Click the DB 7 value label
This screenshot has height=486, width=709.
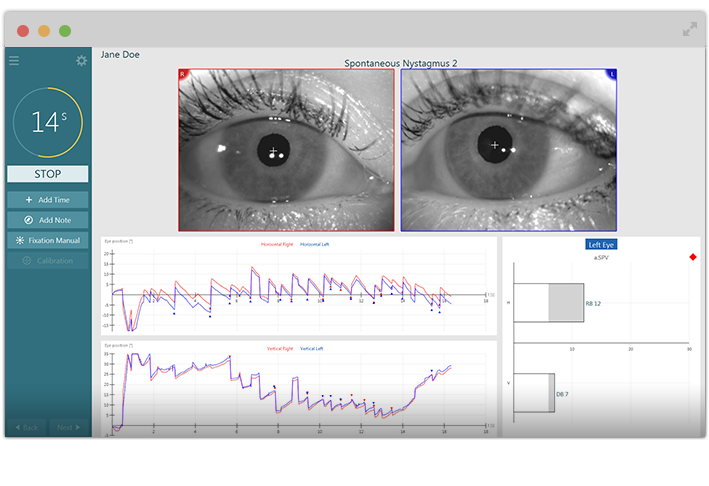click(562, 394)
